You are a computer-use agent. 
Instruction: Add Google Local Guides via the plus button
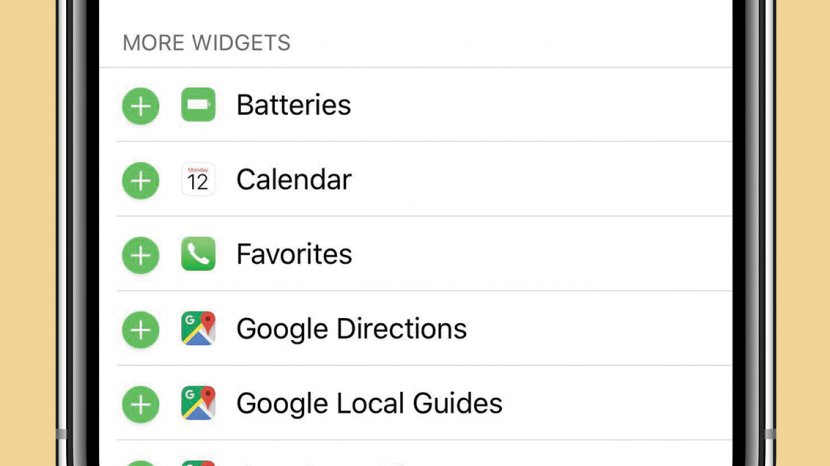click(x=141, y=404)
